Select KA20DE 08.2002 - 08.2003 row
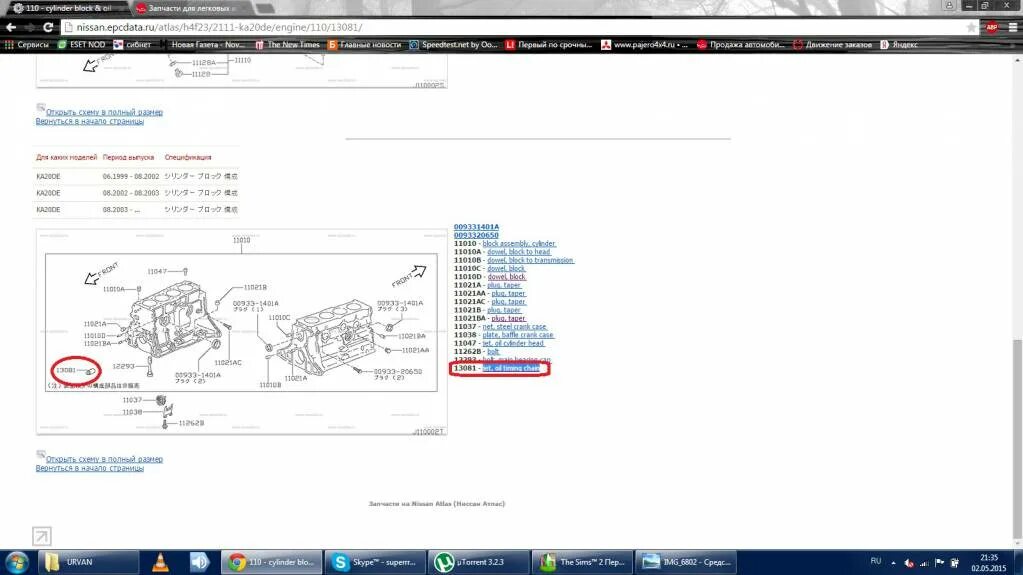The width and height of the screenshot is (1023, 575). coord(137,193)
